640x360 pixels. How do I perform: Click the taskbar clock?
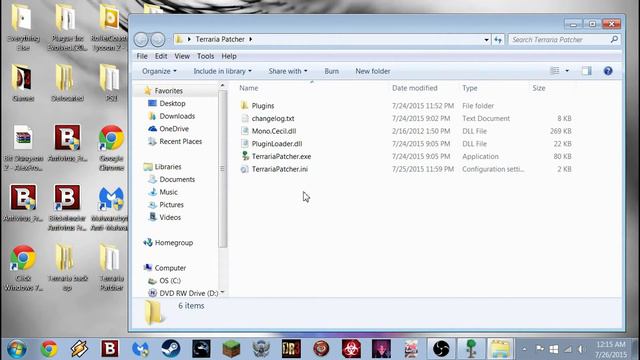pos(611,349)
